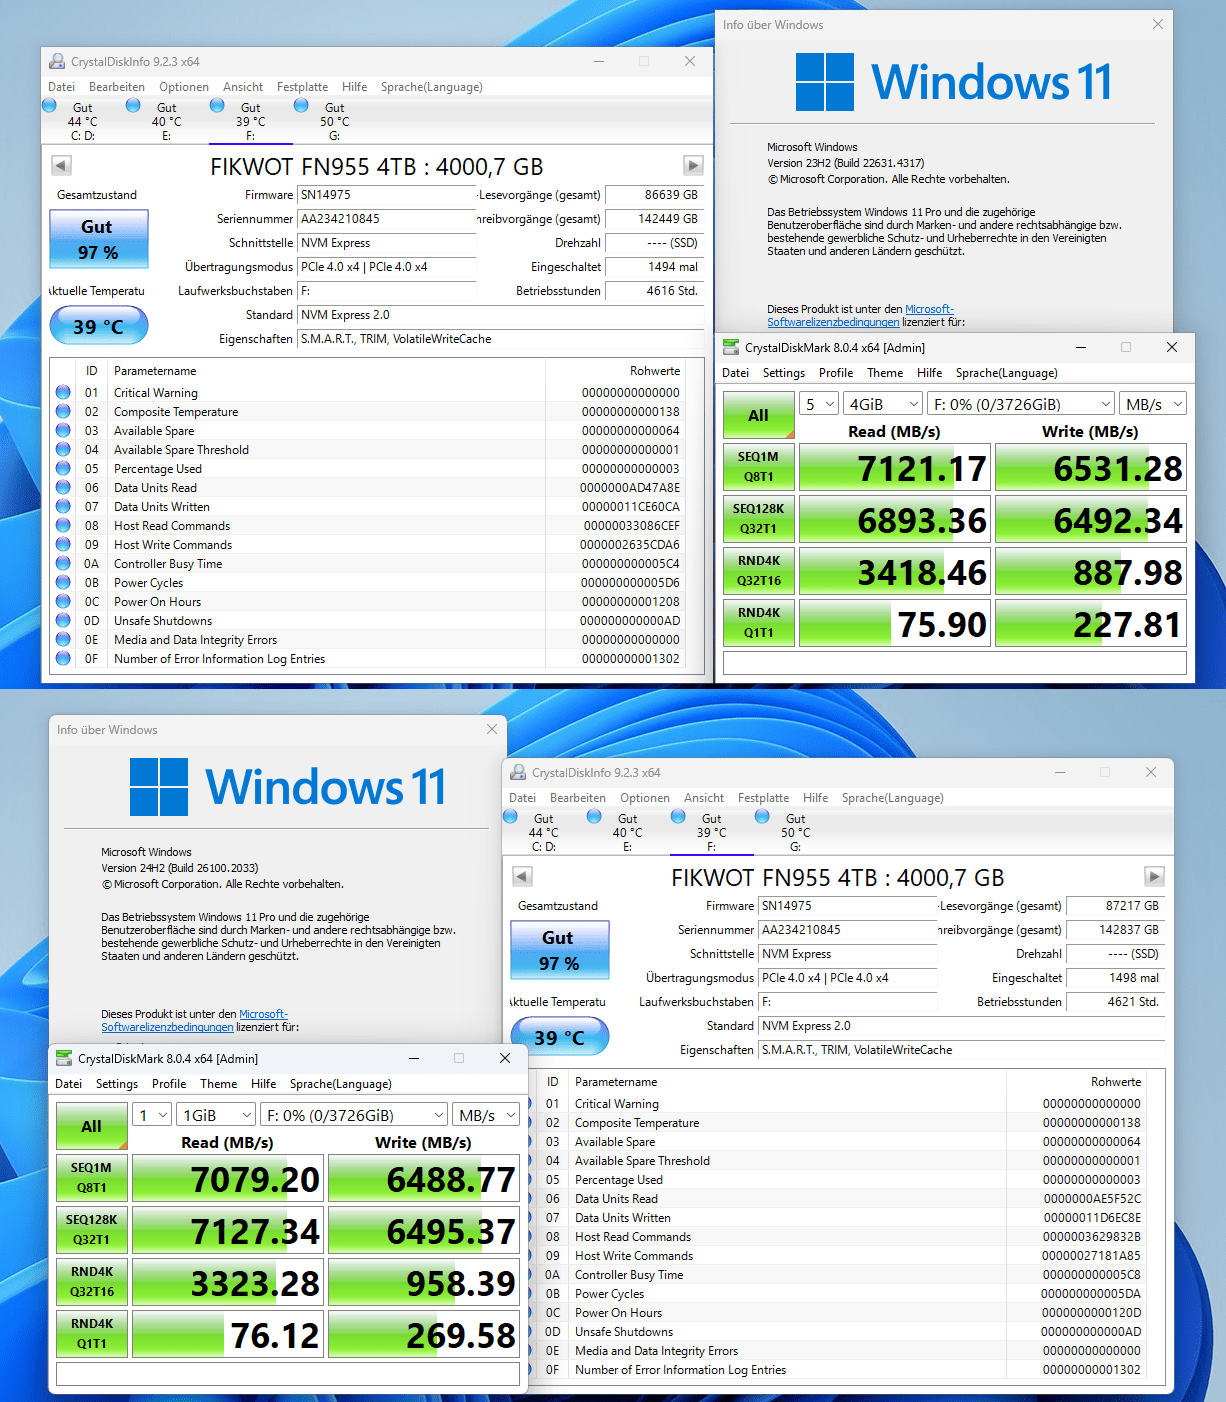Viewport: 1226px width, 1402px height.
Task: Click next-disk arrow in lower CrystalDiskInfo window
Action: [1154, 876]
